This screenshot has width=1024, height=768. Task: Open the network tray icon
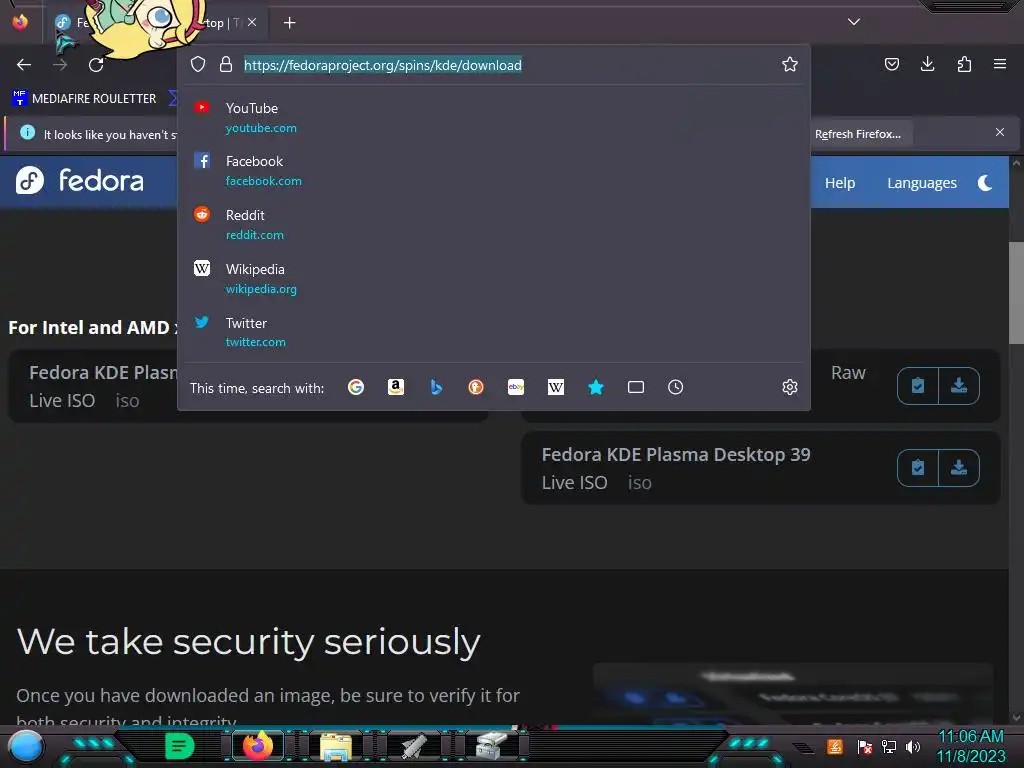pos(888,746)
